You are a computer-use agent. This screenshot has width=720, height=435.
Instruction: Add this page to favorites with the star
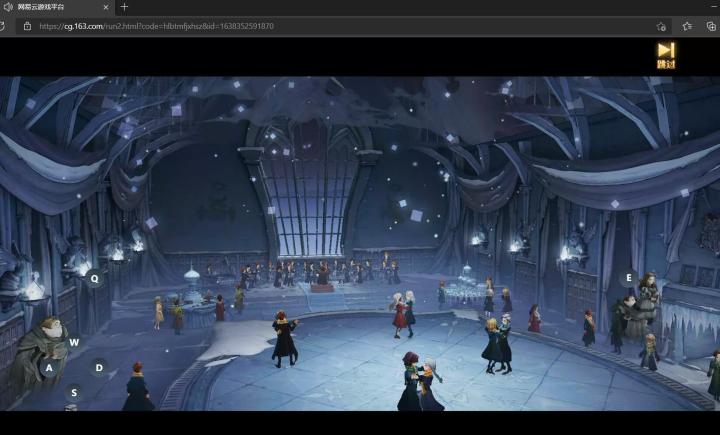click(661, 26)
